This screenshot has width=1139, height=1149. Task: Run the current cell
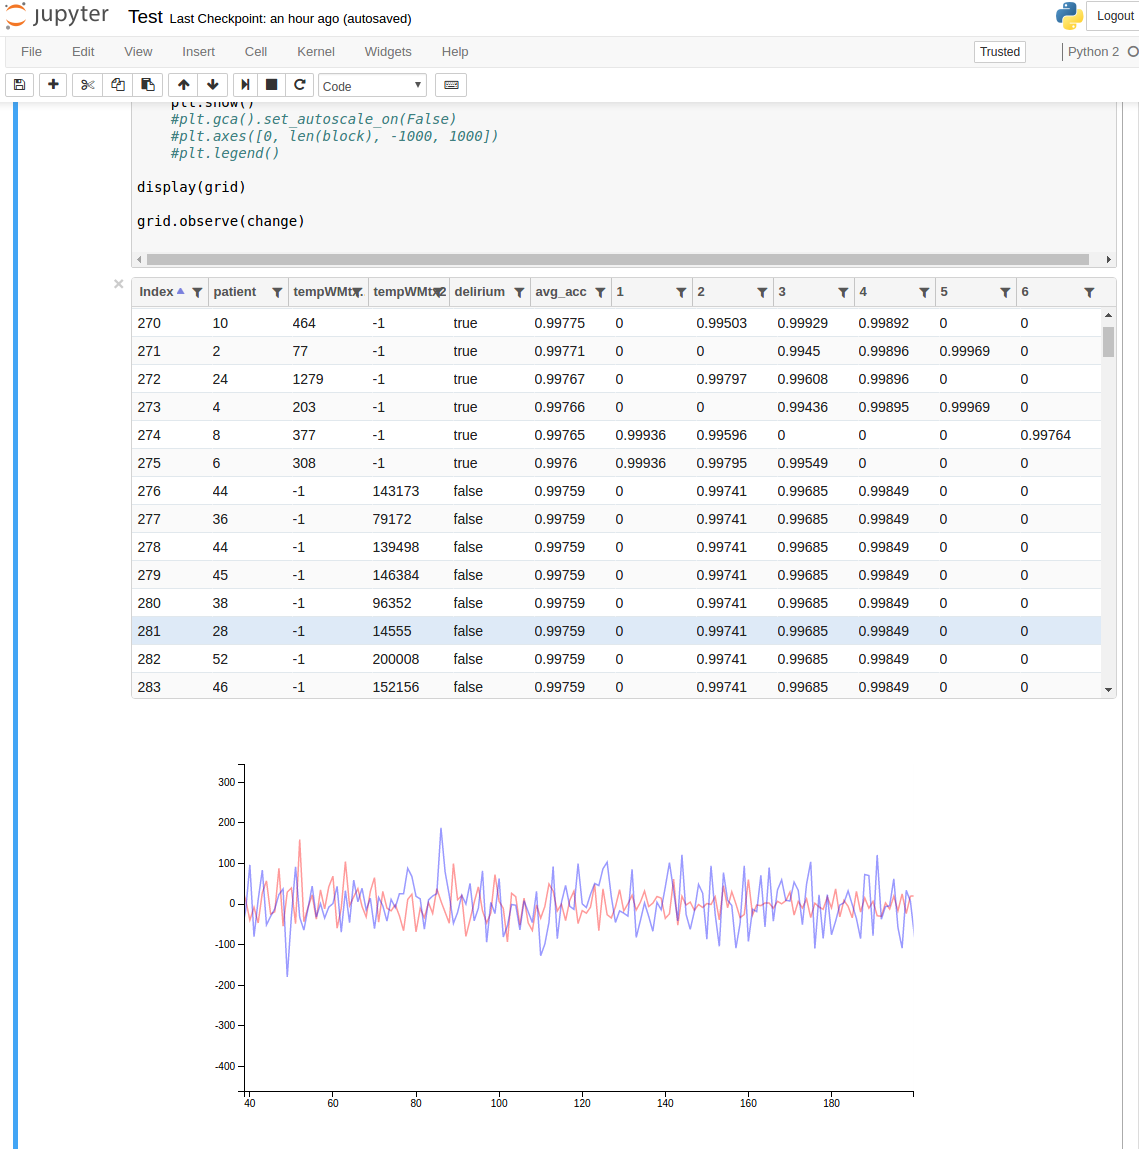click(x=245, y=85)
